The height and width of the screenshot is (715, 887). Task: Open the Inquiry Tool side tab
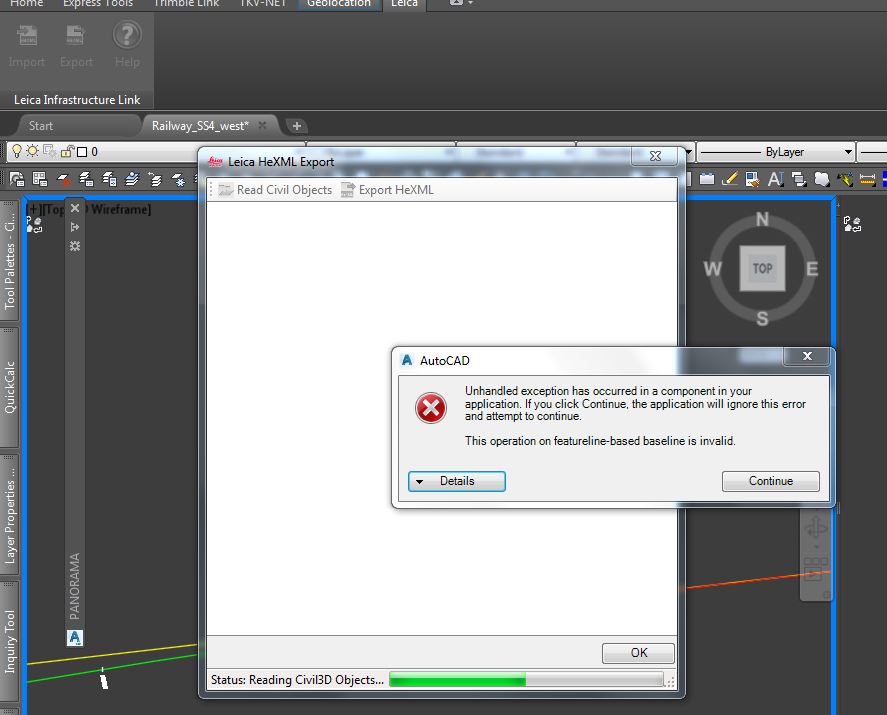(10, 641)
